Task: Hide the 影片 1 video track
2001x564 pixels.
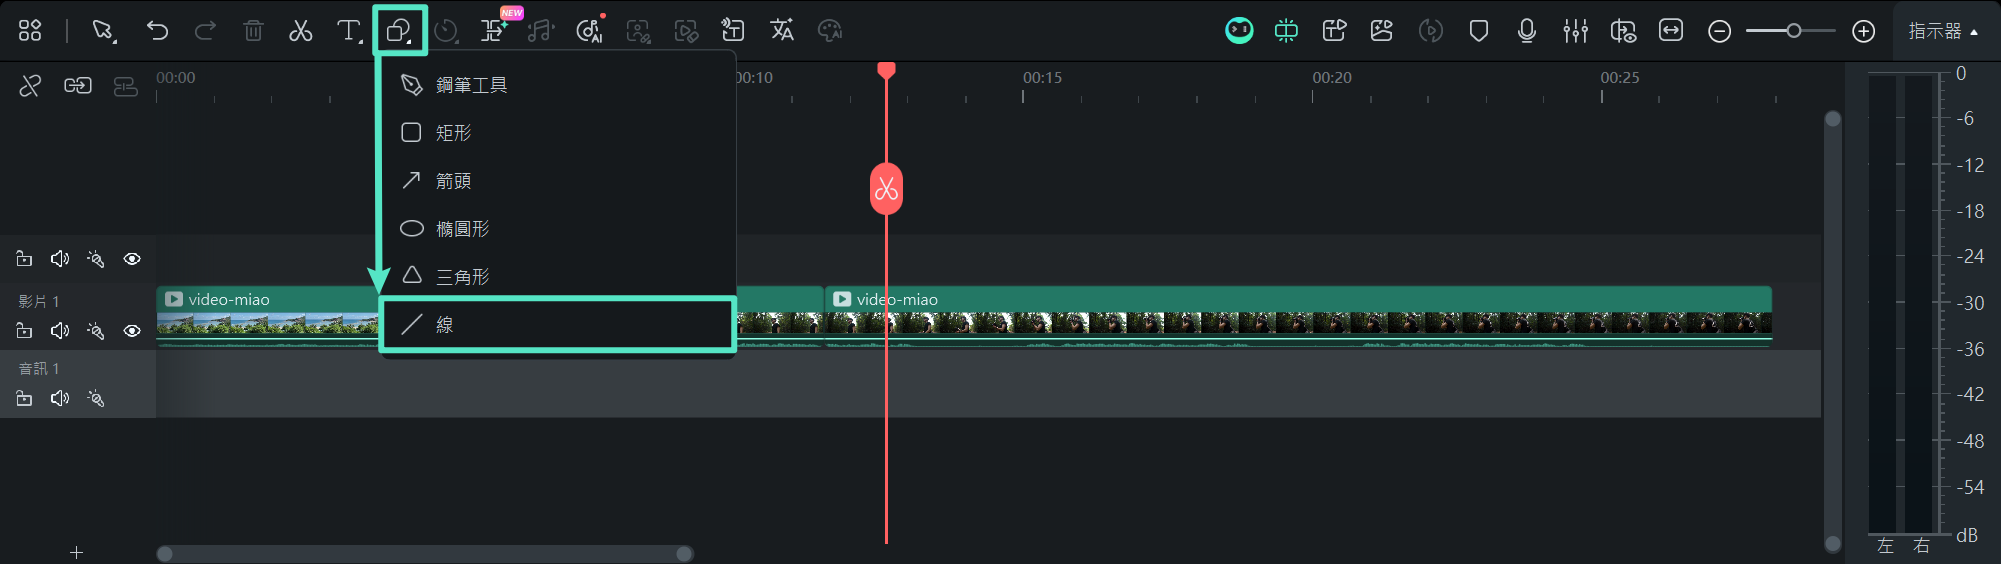Action: coord(132,331)
